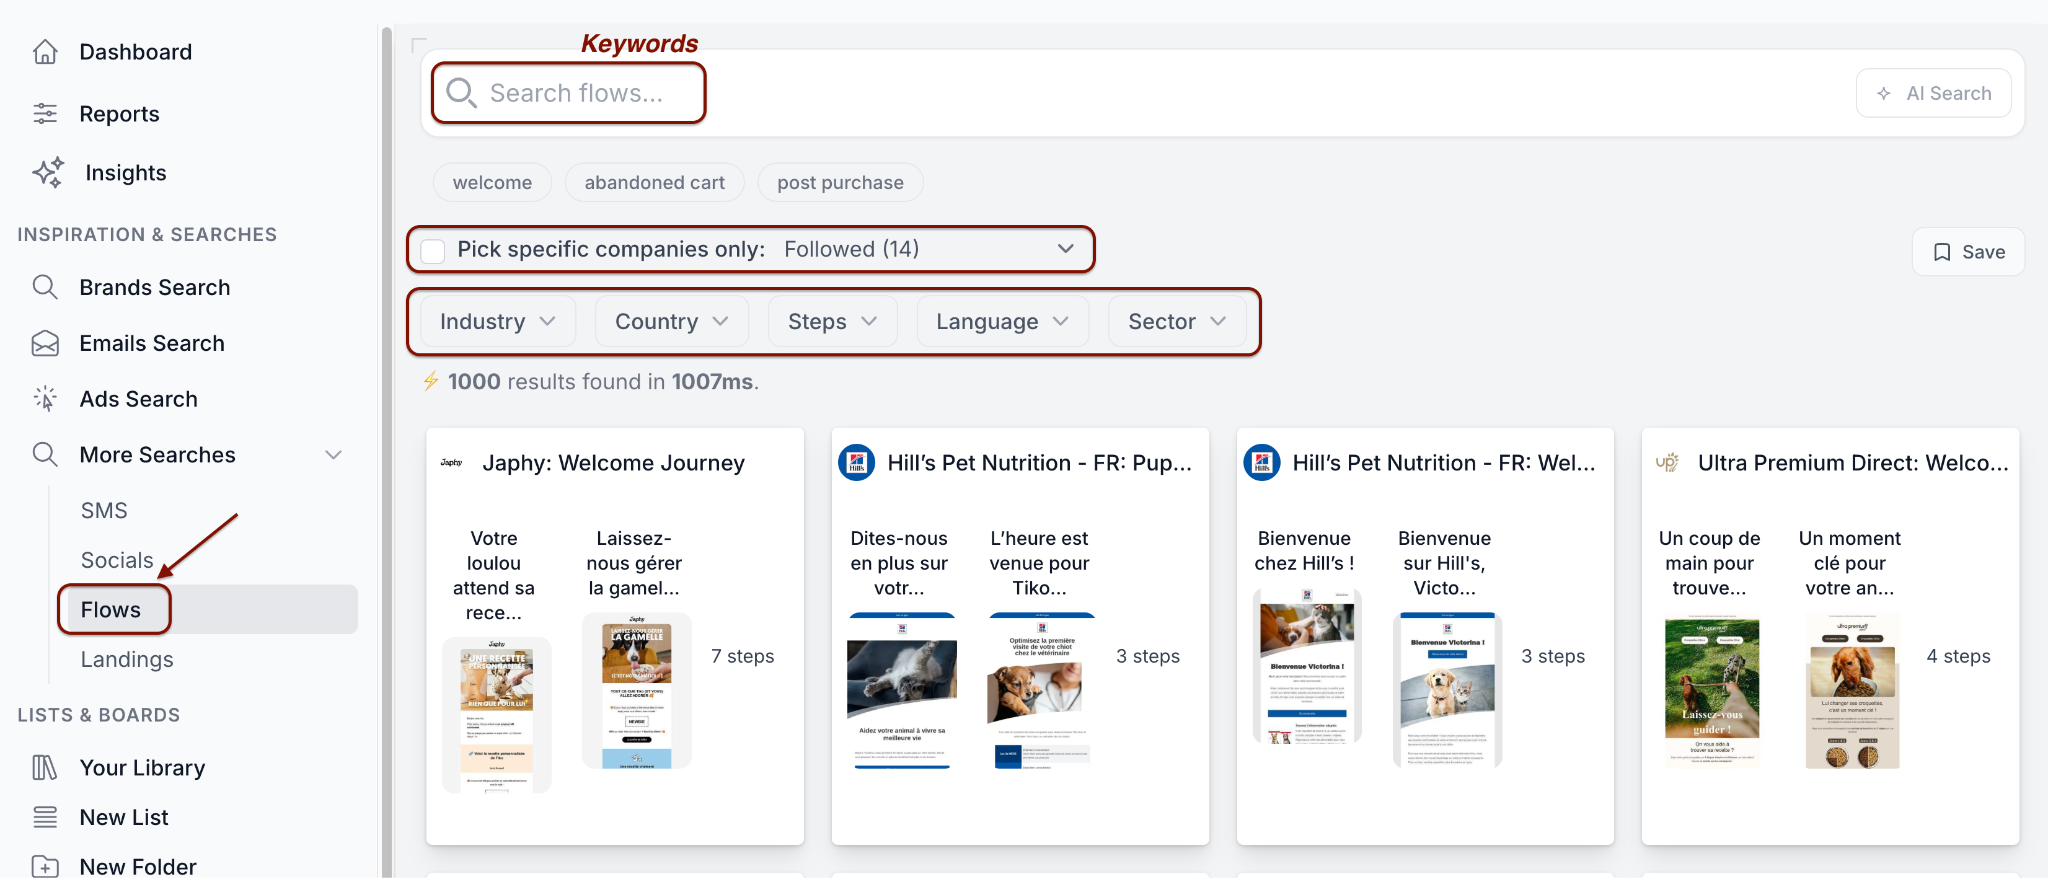The image size is (2048, 878).
Task: Navigate to Emails Search
Action: coord(152,344)
